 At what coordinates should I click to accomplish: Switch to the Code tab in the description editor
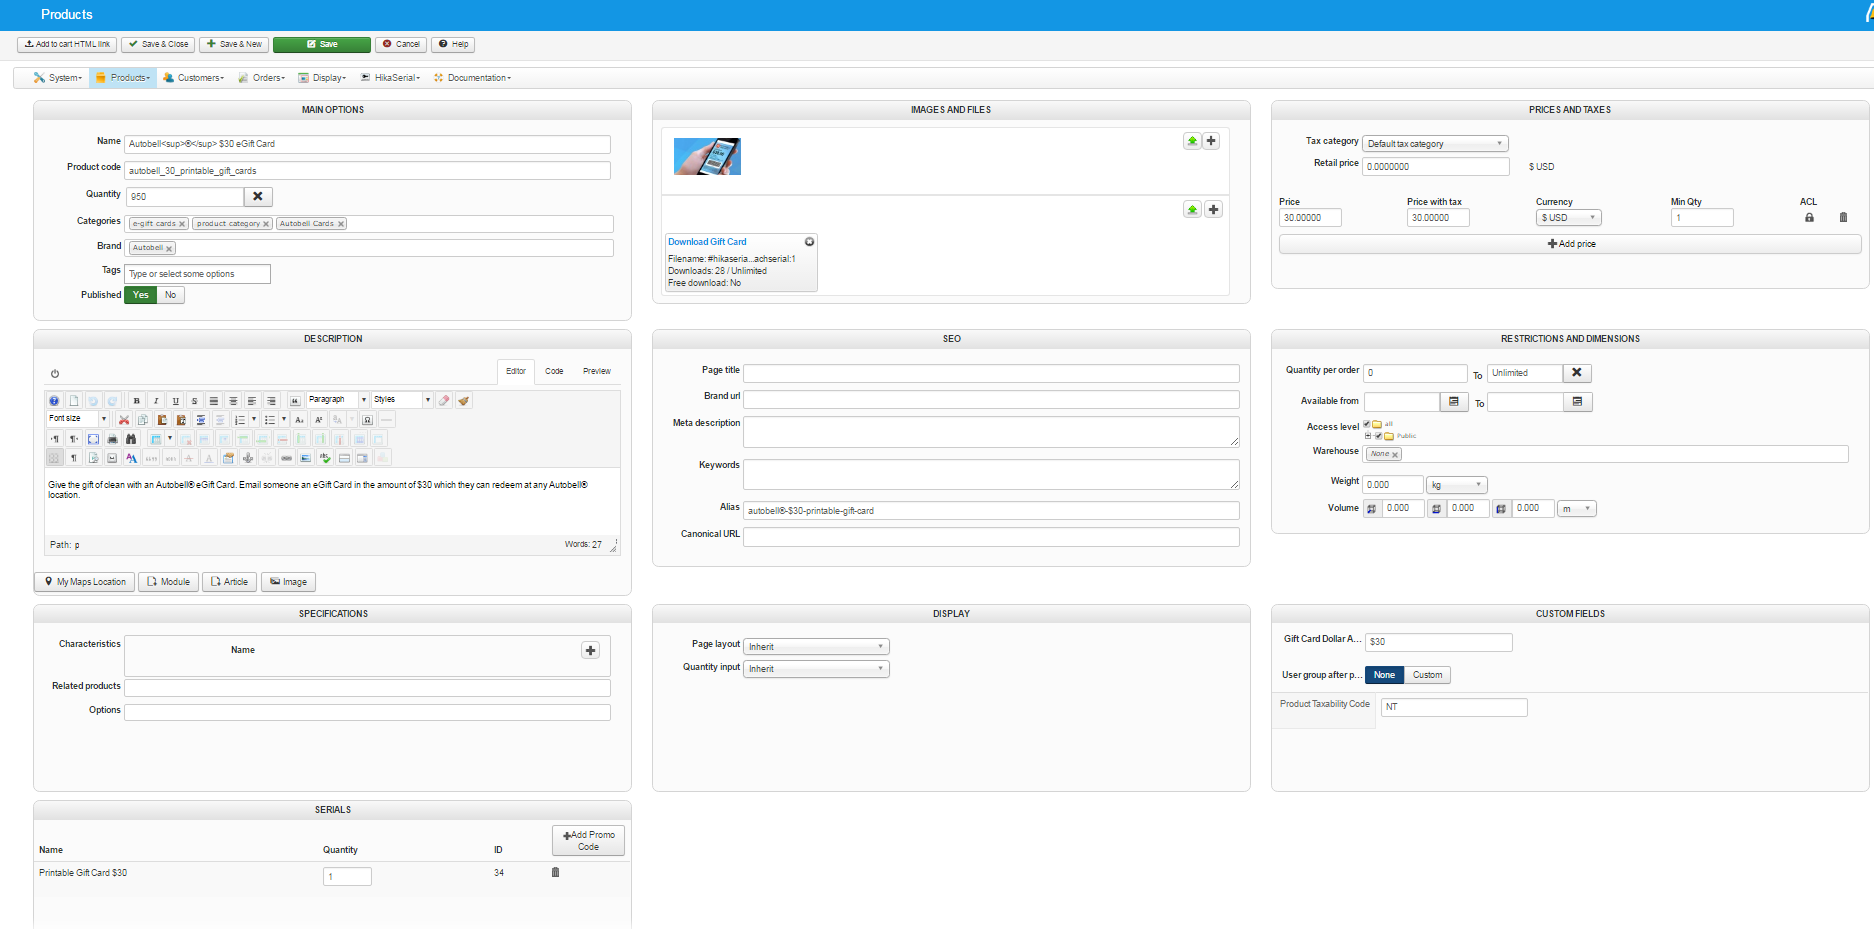[x=554, y=372]
